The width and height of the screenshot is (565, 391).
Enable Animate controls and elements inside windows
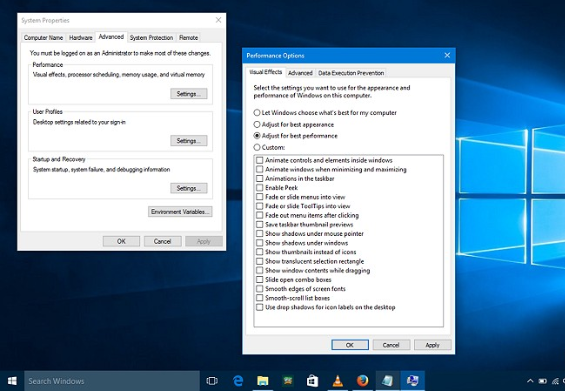[259, 160]
